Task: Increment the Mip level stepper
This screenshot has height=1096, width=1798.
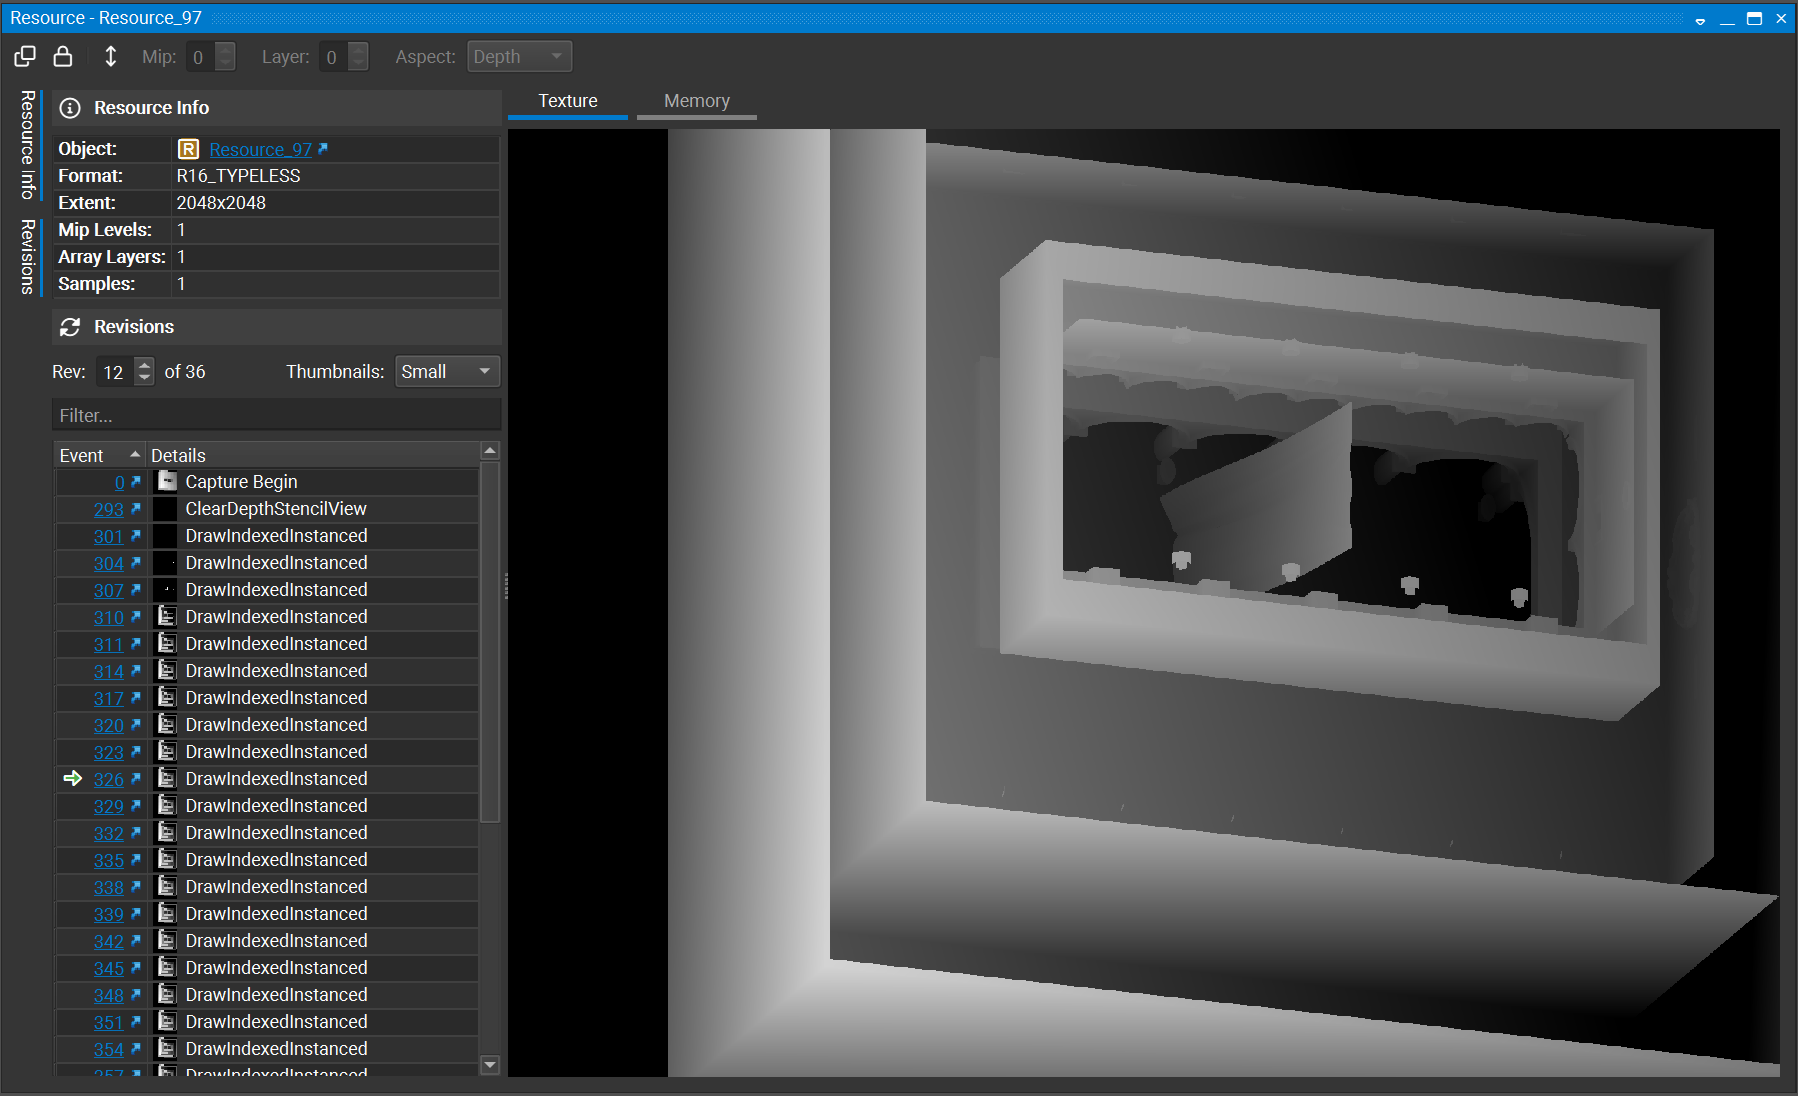Action: click(x=226, y=50)
